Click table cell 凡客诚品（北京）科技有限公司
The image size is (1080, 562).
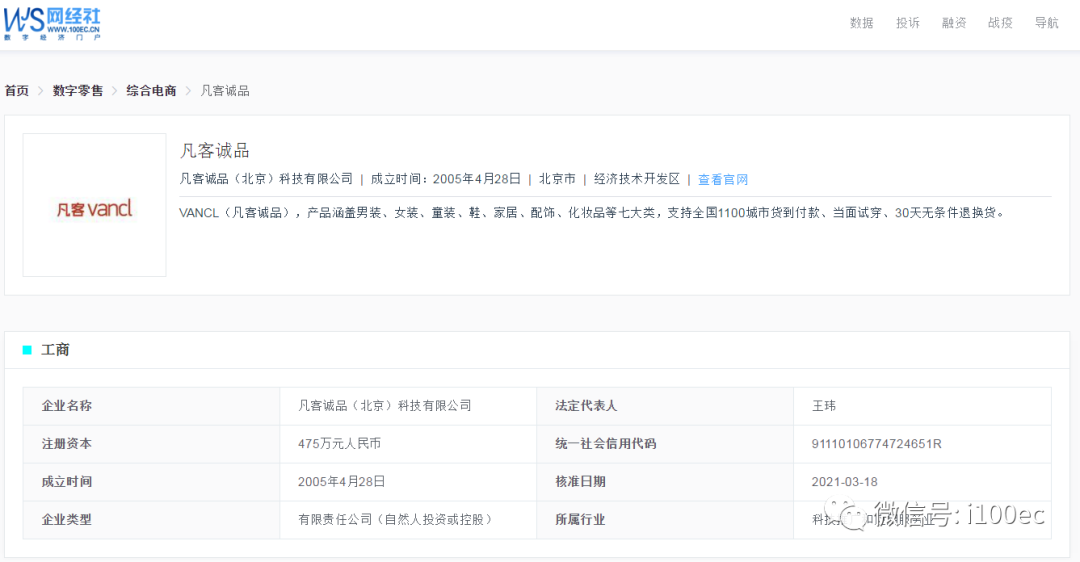[384, 406]
